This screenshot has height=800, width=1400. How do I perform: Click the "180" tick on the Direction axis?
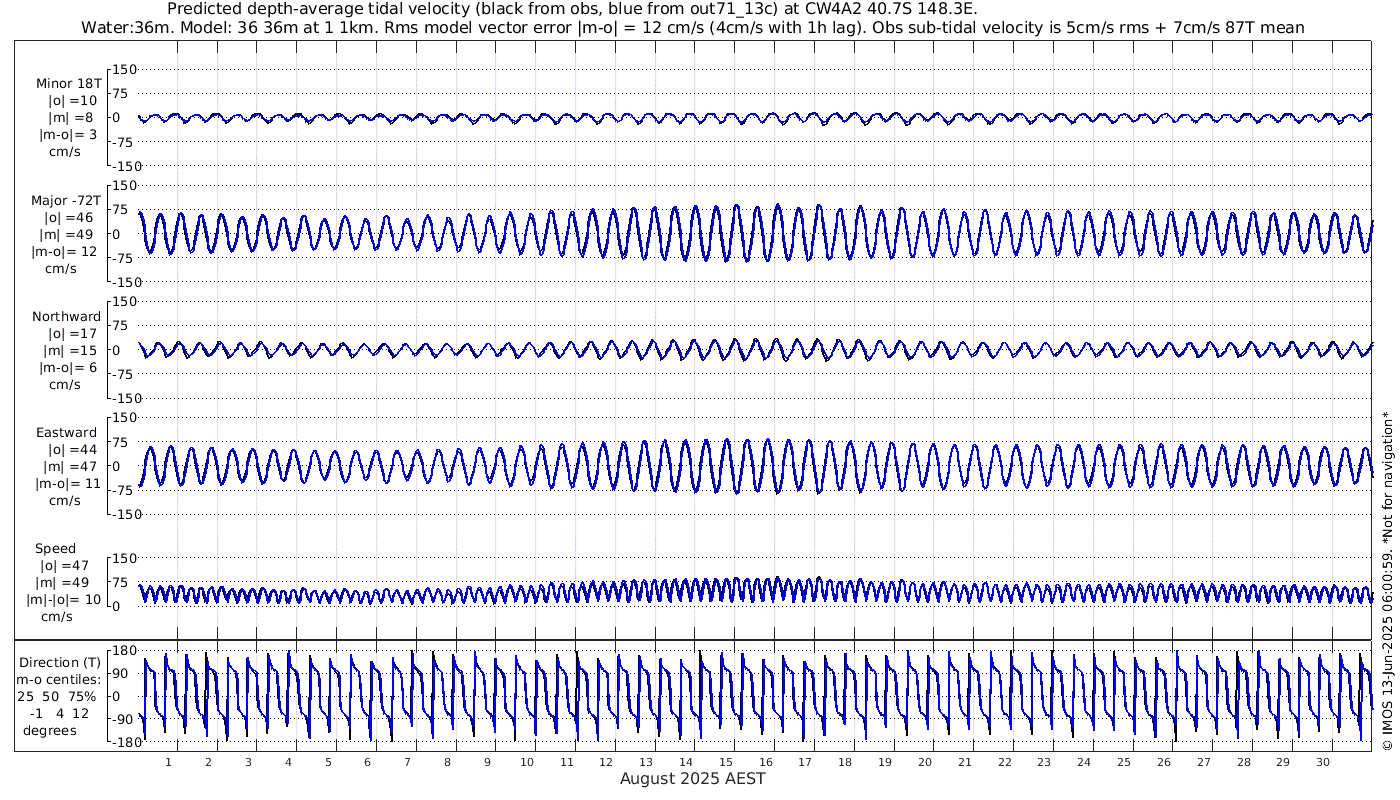pyautogui.click(x=123, y=652)
